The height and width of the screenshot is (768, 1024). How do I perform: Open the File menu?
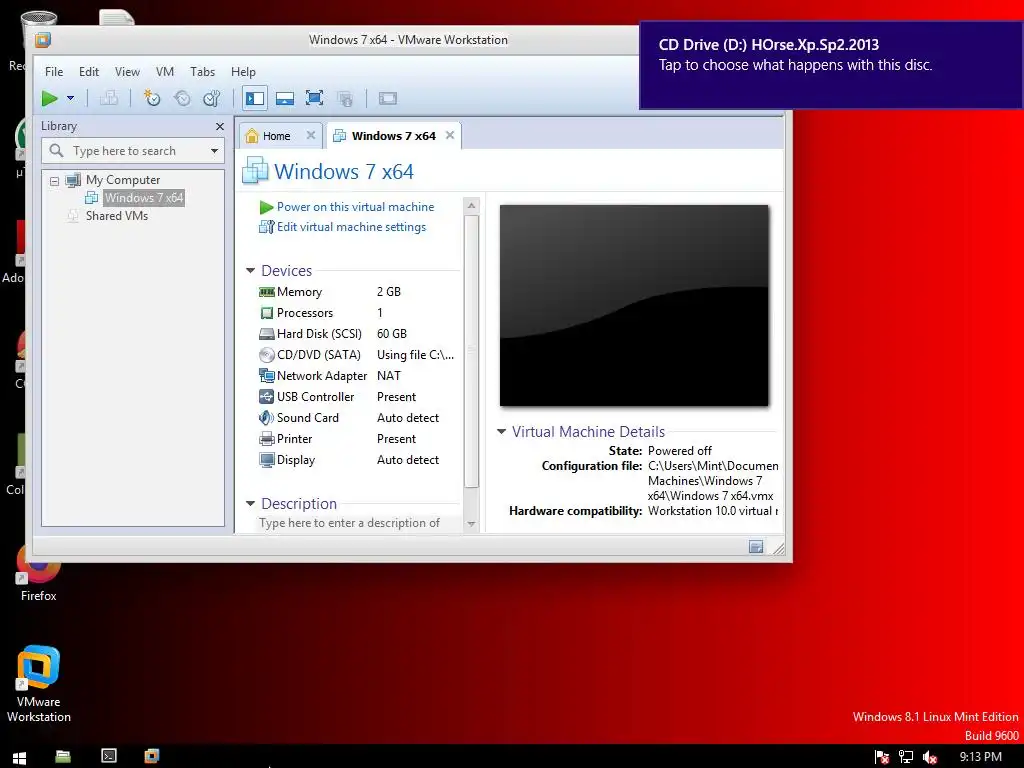click(x=54, y=72)
